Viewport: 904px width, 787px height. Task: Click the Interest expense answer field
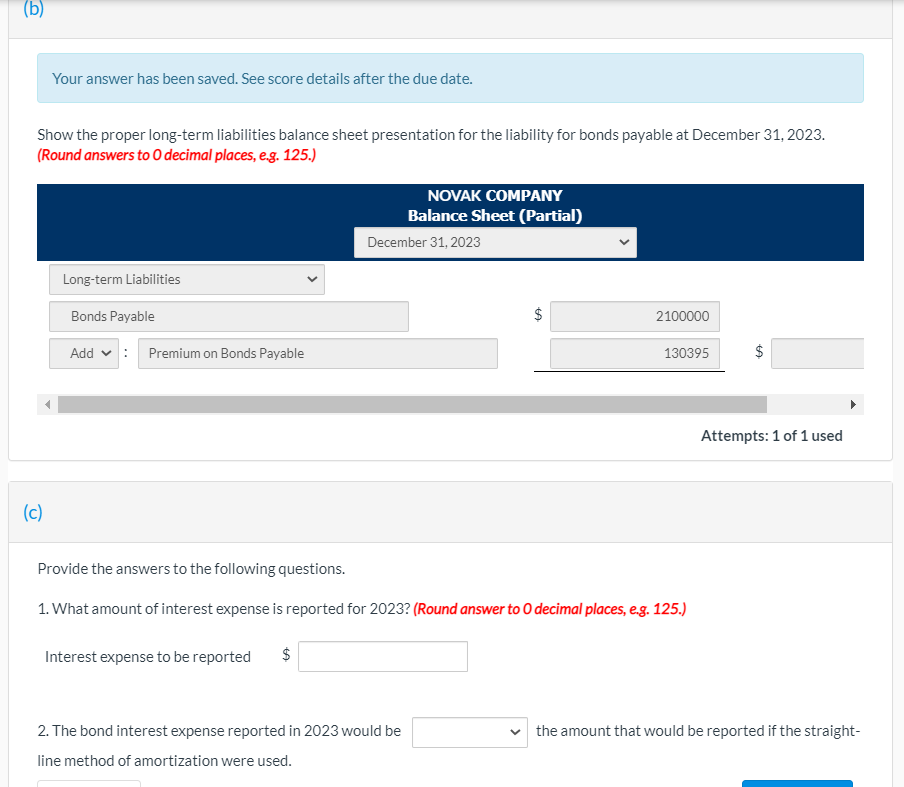tap(382, 656)
